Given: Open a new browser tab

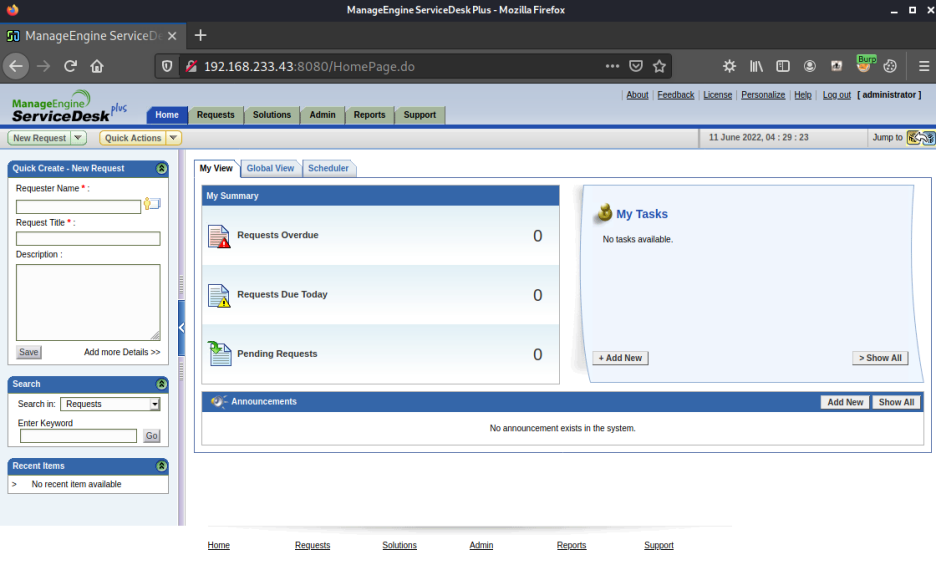Looking at the screenshot, I should (201, 36).
